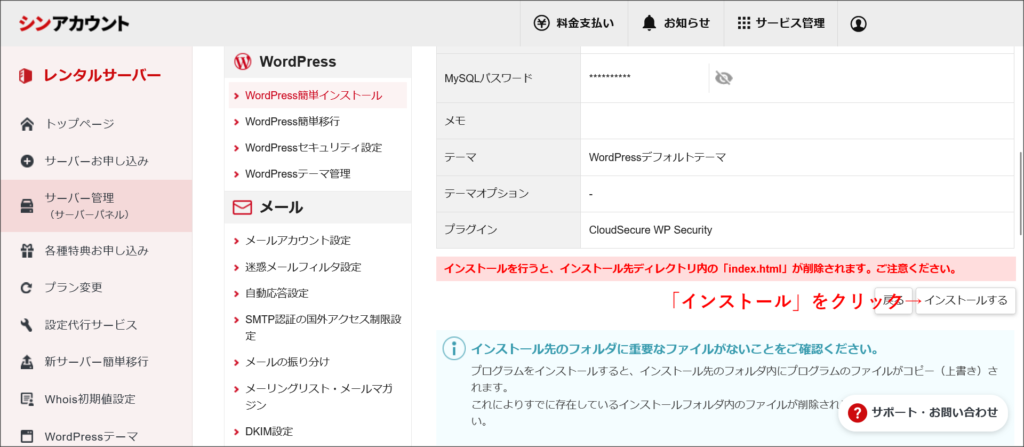Select WordPress簡単インストール link
This screenshot has height=447, width=1024.
(313, 95)
